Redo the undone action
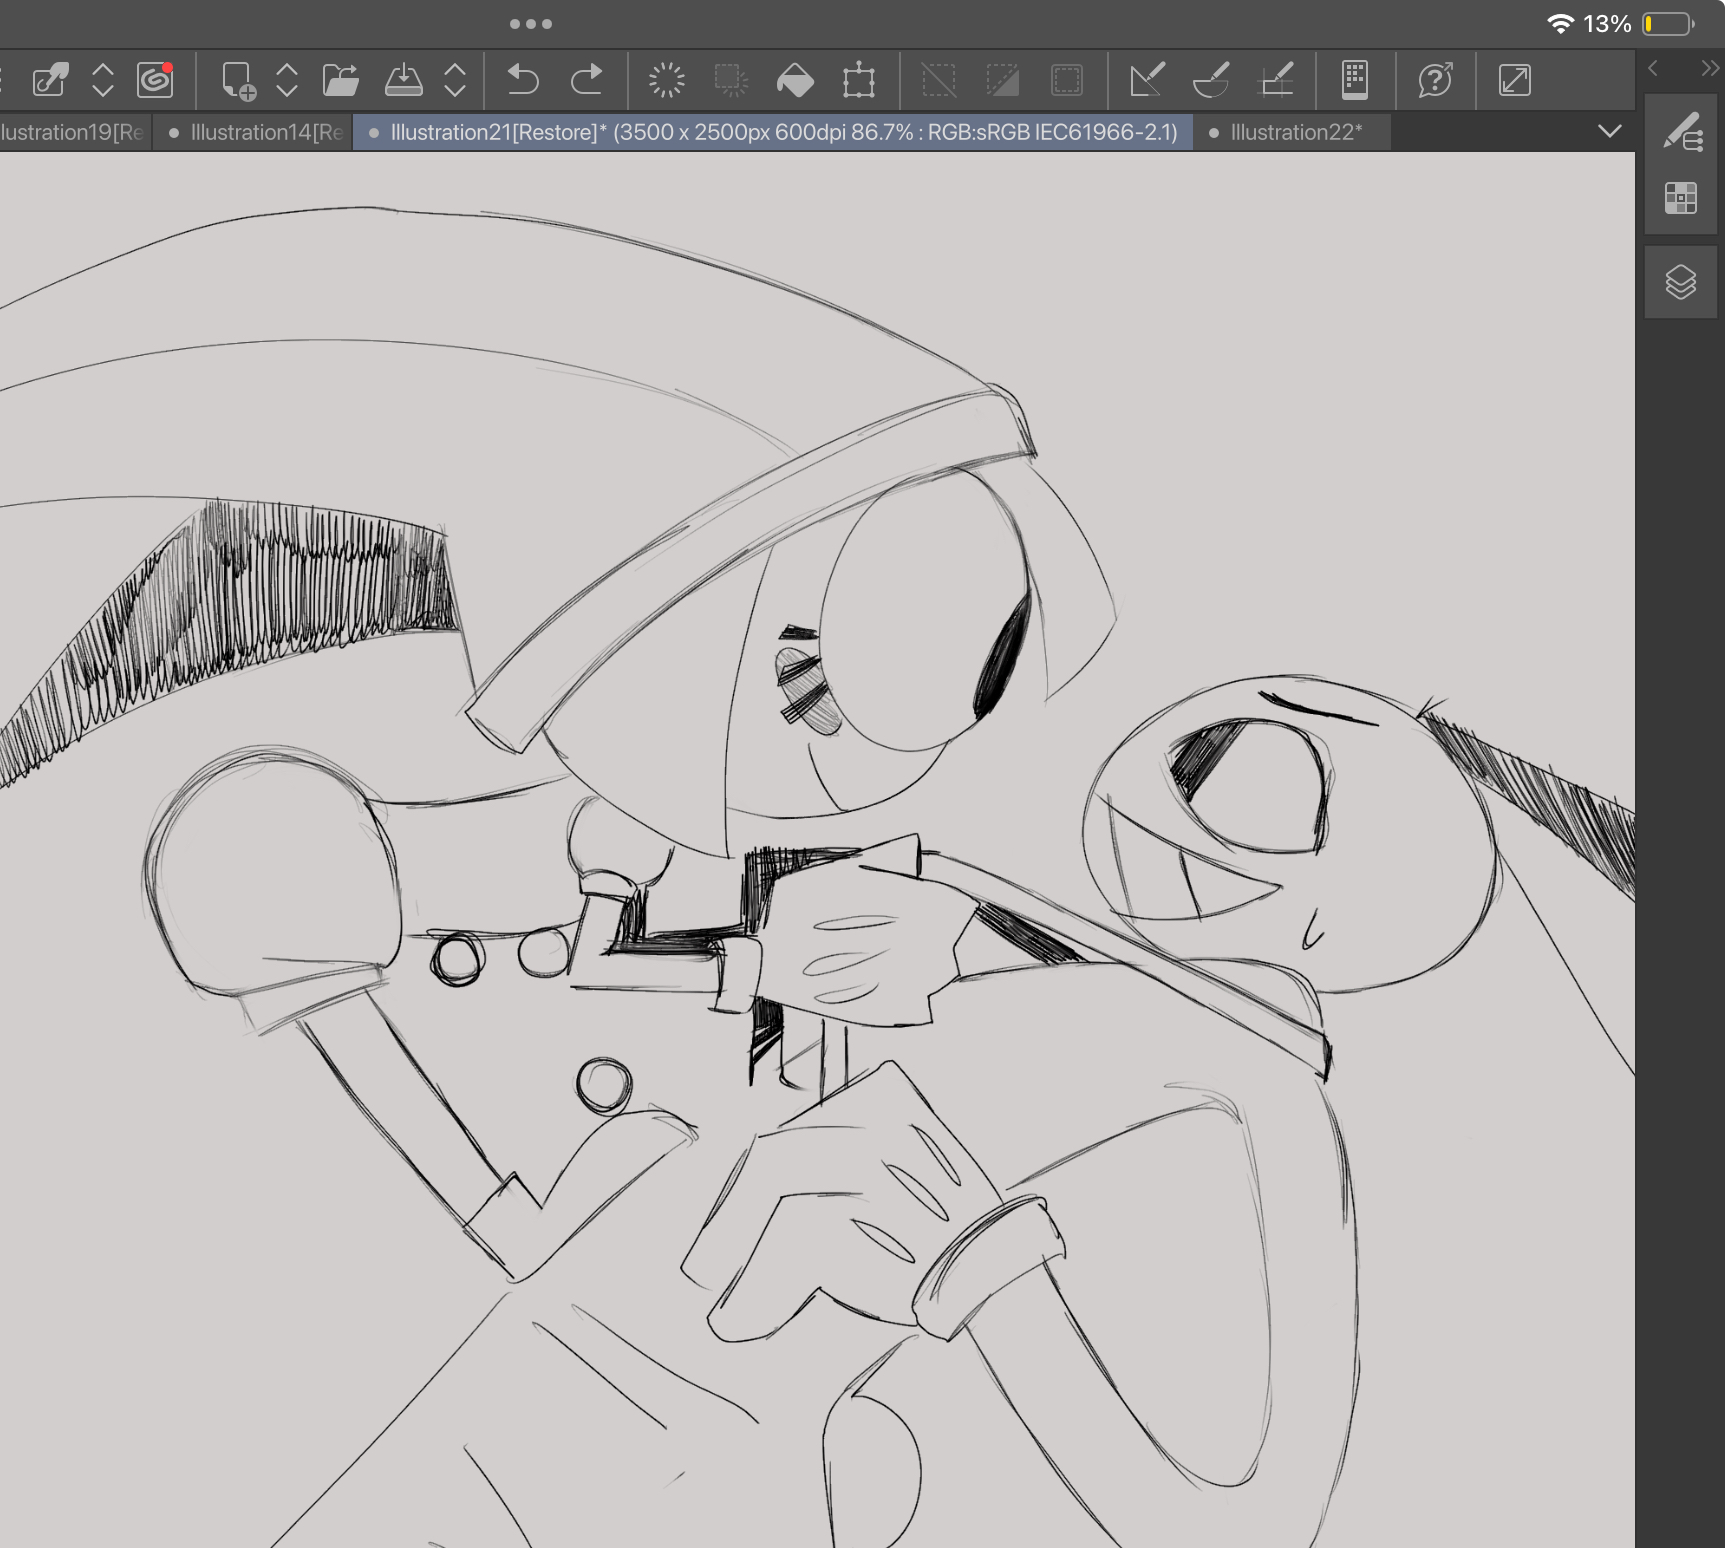This screenshot has height=1548, width=1725. pyautogui.click(x=587, y=80)
